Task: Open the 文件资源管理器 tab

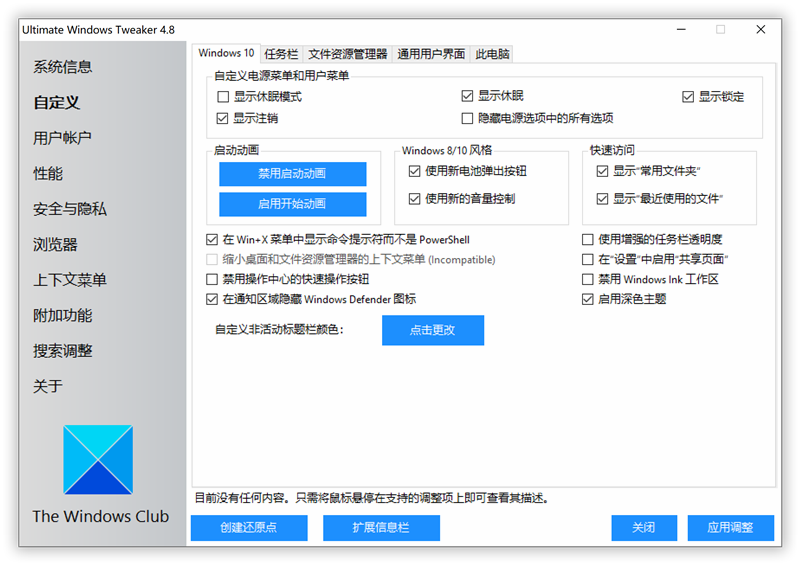Action: 347,54
